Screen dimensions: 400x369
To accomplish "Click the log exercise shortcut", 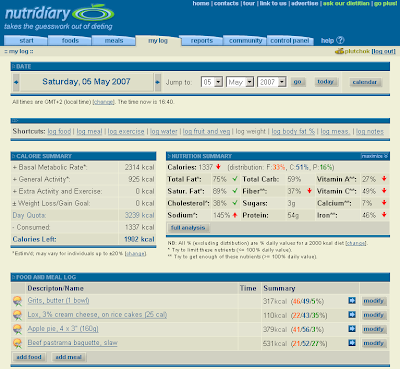I will point(126,131).
